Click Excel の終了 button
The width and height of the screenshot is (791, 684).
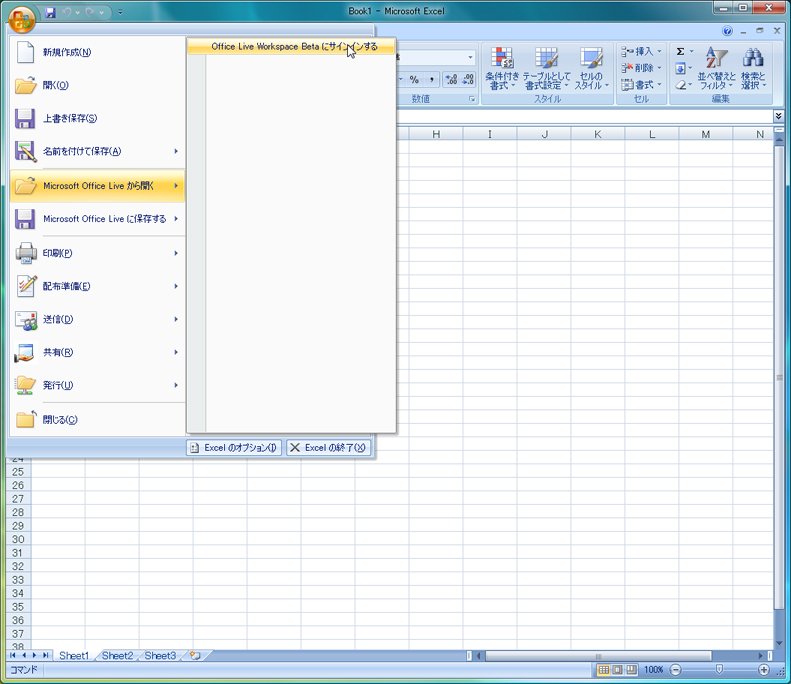pos(328,448)
